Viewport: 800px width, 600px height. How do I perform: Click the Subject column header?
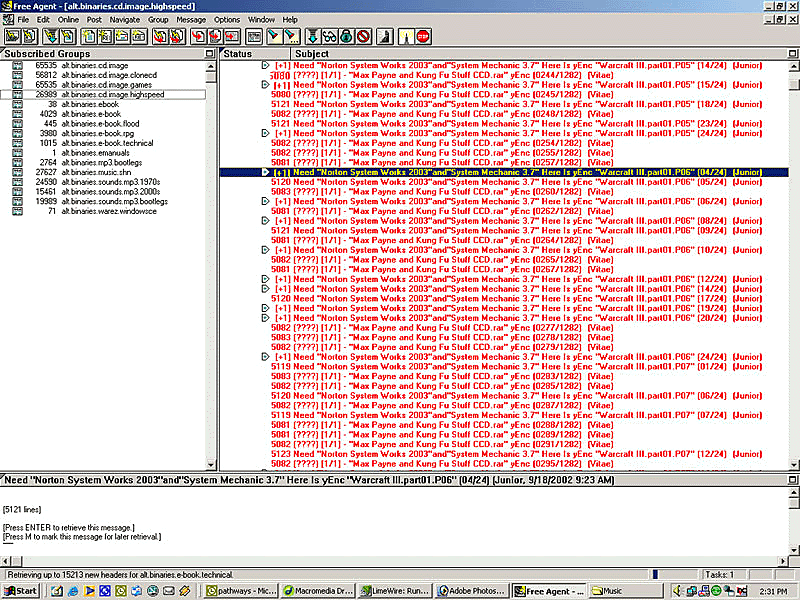click(x=539, y=54)
